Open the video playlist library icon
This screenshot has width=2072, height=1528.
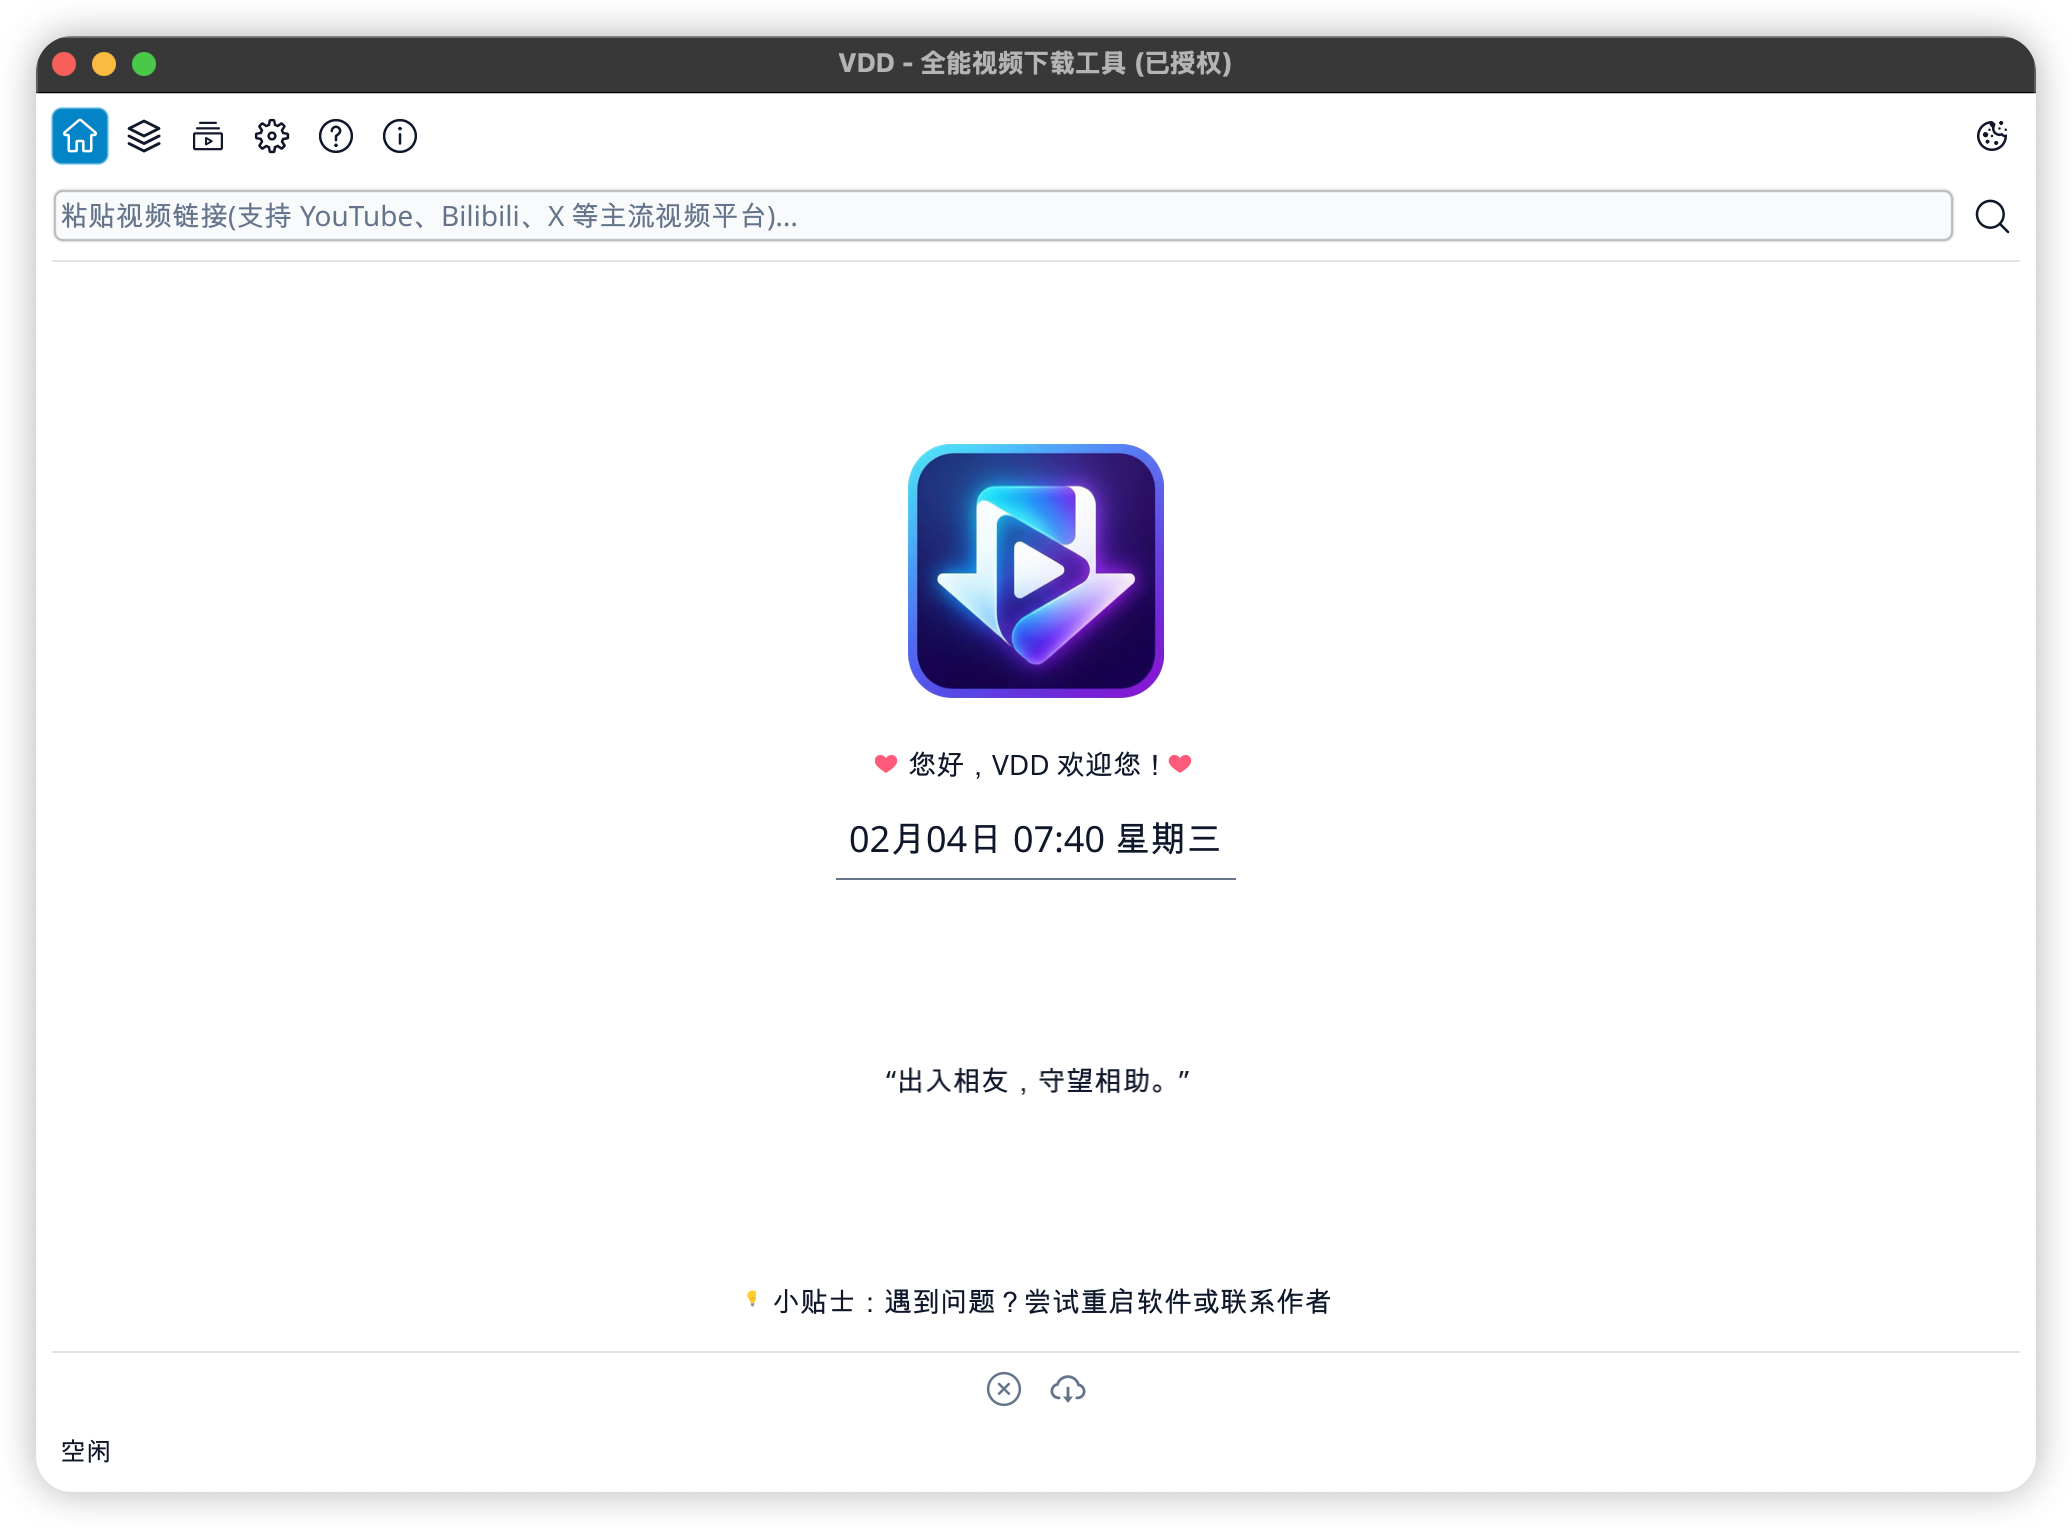[x=208, y=136]
